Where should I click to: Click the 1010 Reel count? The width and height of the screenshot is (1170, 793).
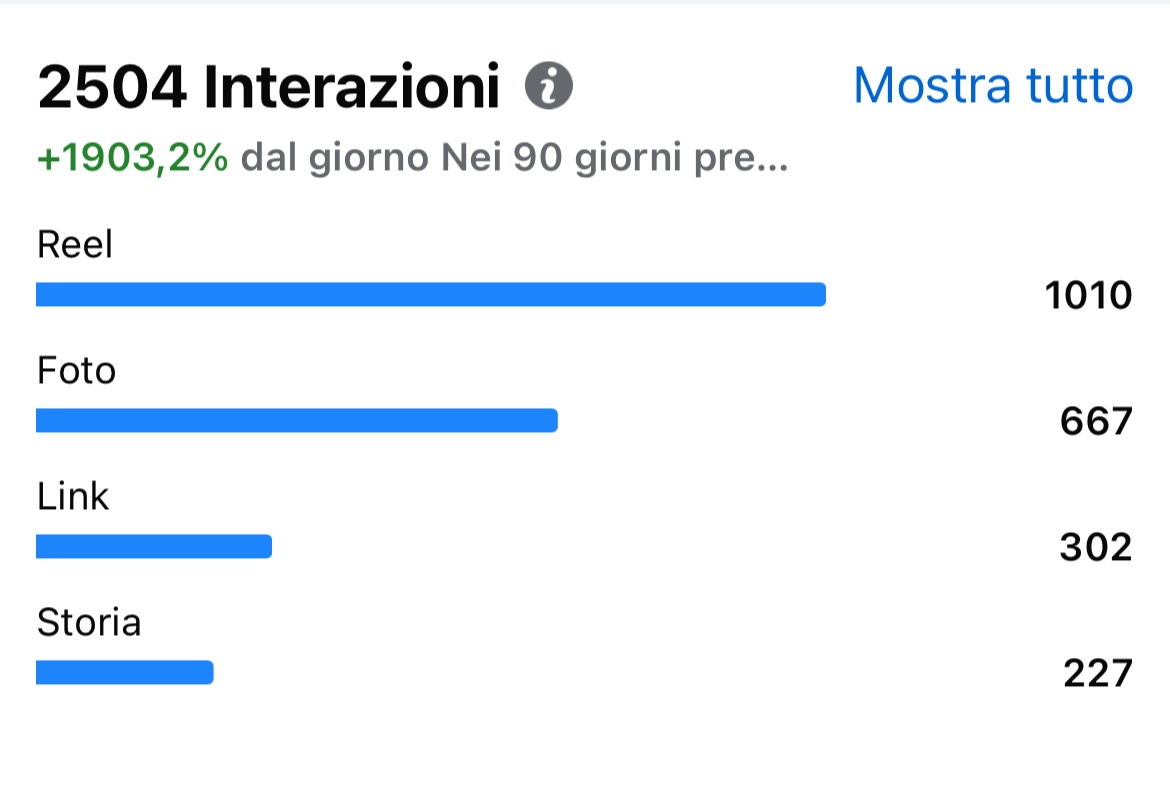coord(1089,295)
